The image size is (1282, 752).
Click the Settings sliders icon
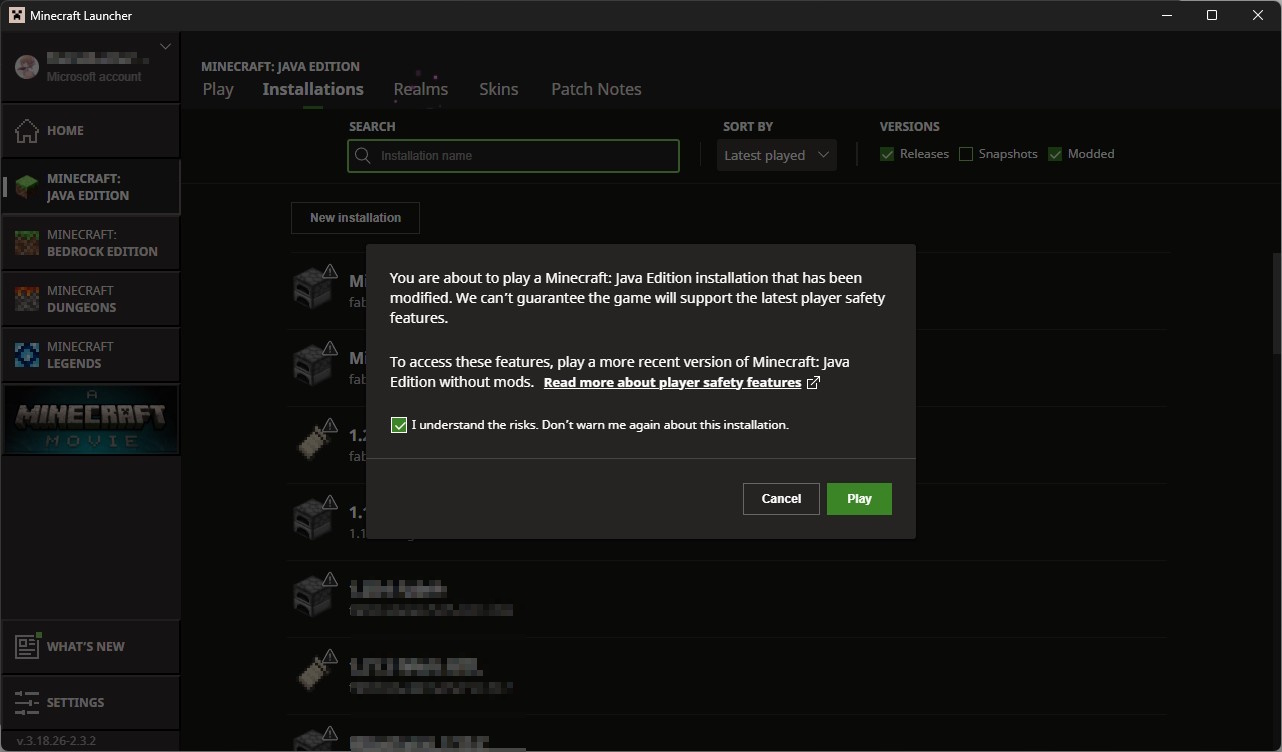[x=27, y=703]
